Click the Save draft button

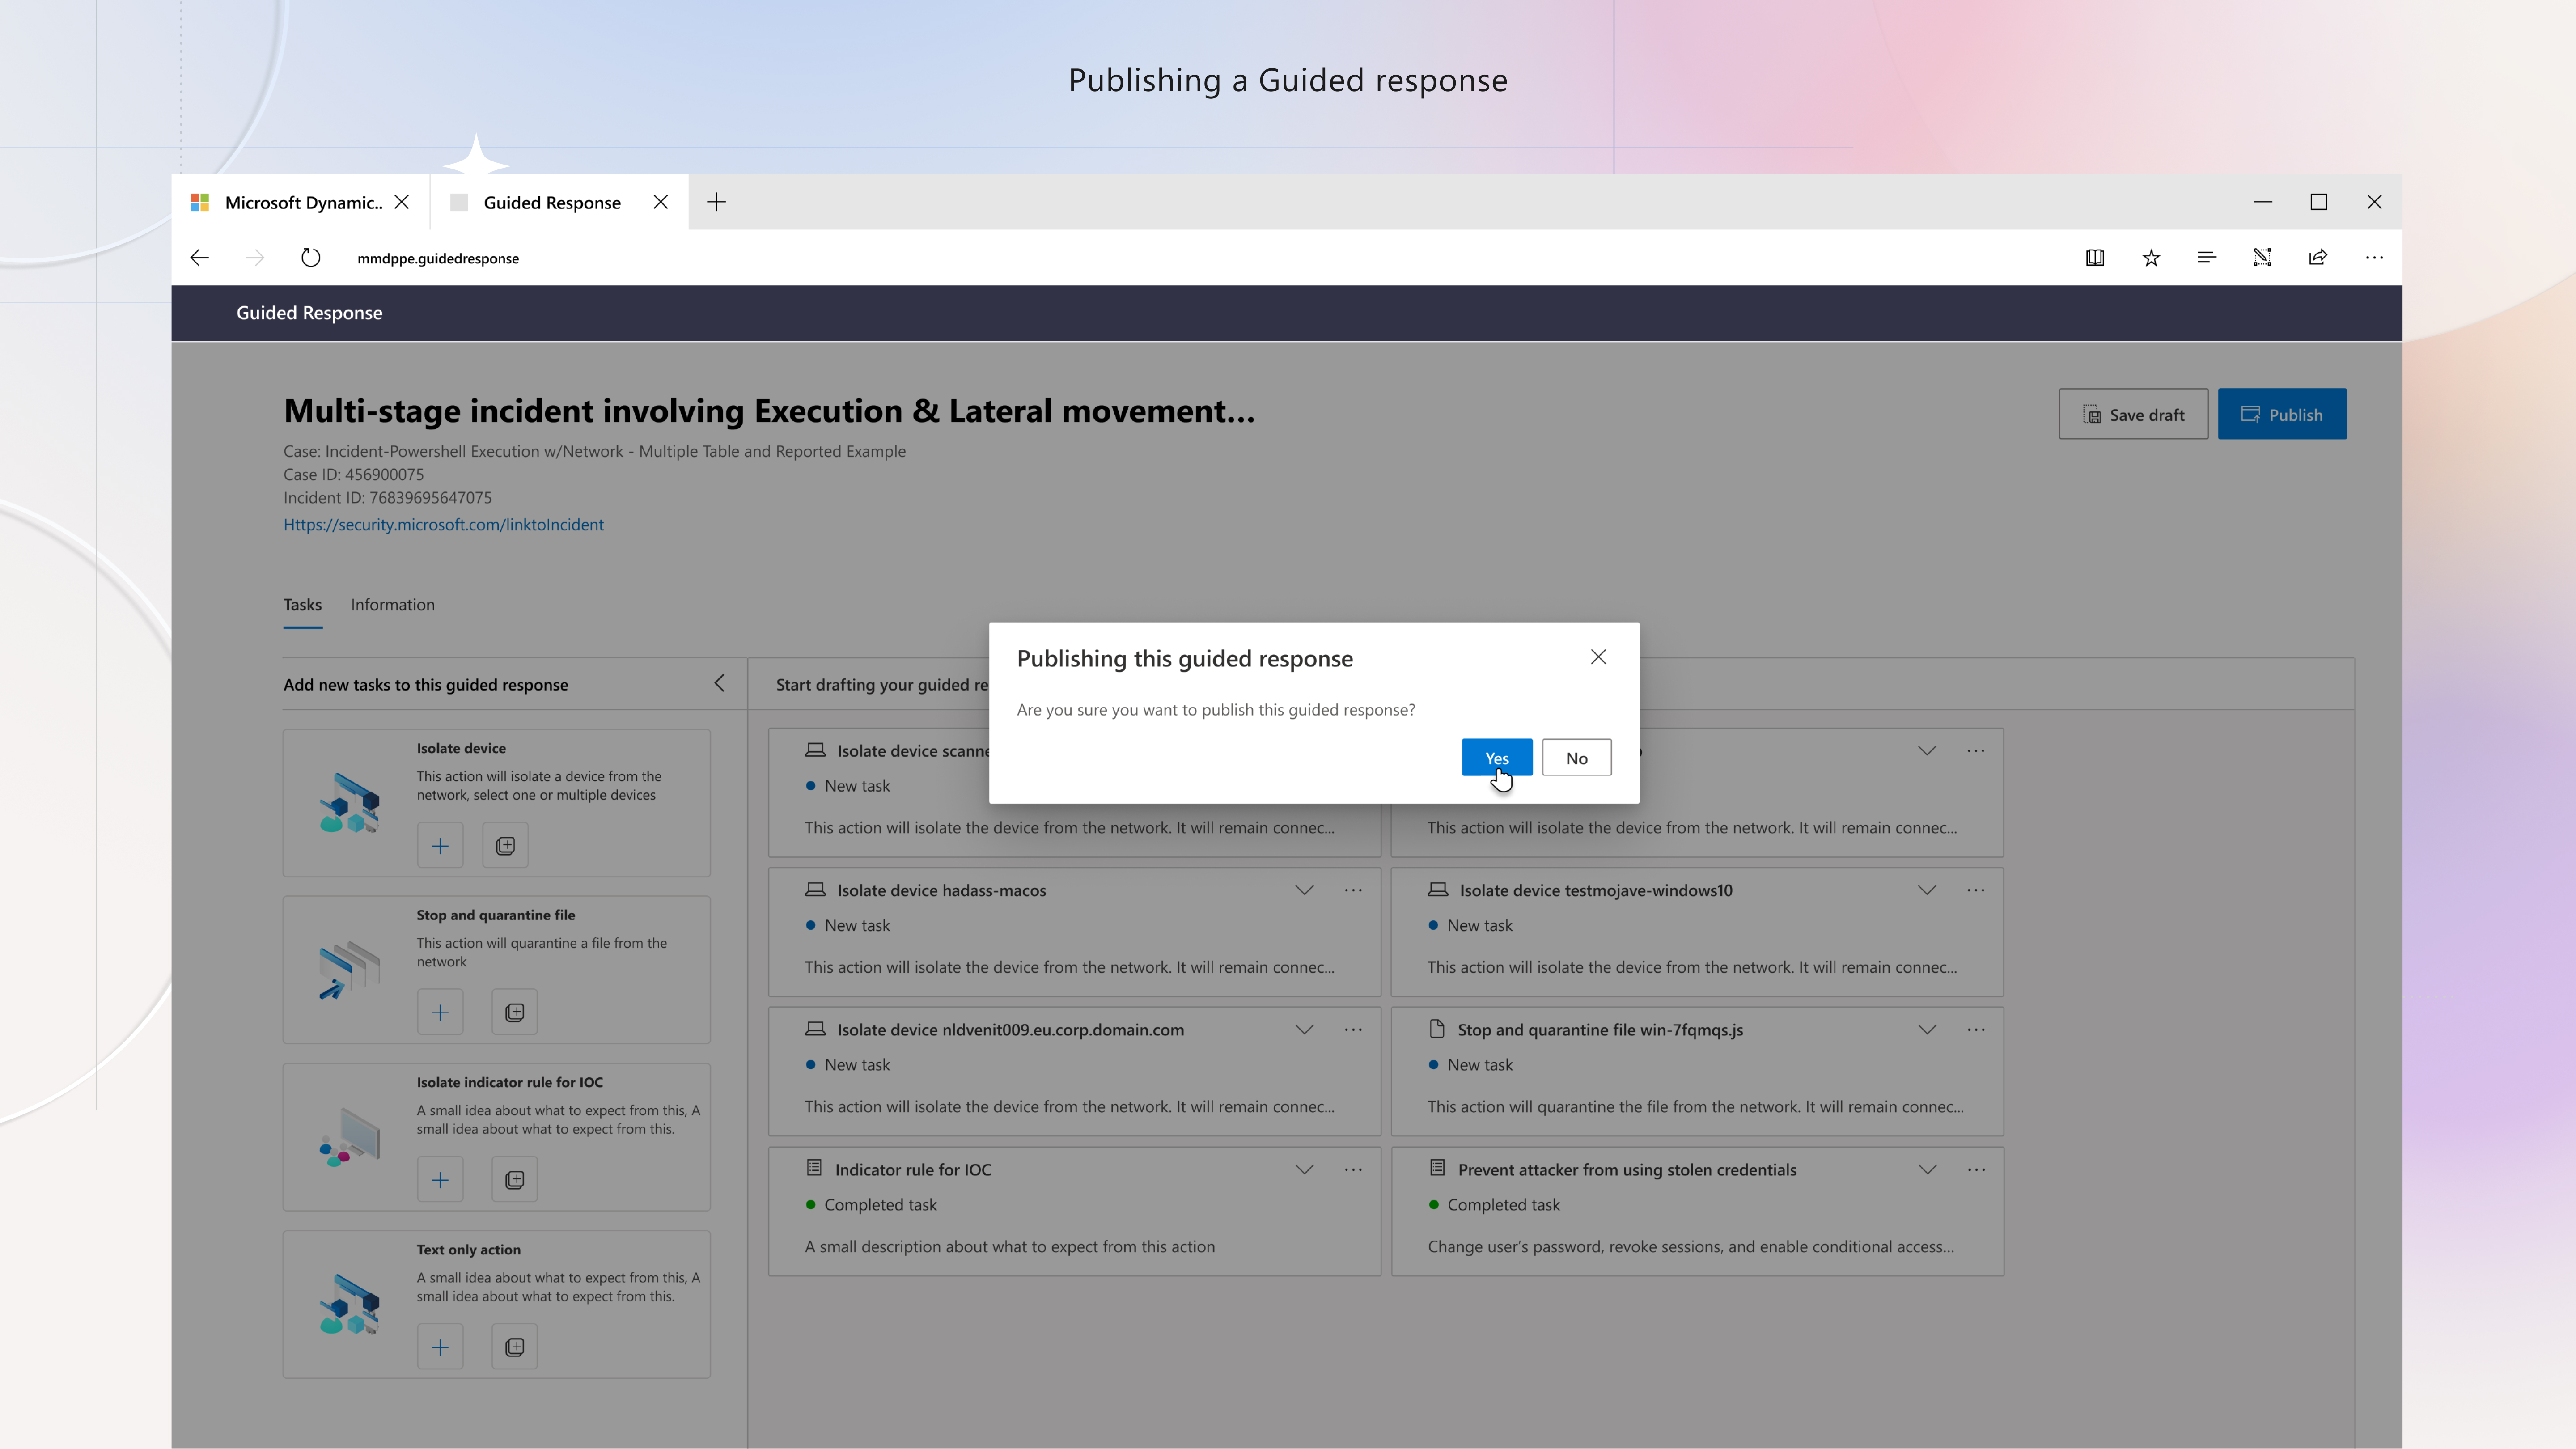2133,414
